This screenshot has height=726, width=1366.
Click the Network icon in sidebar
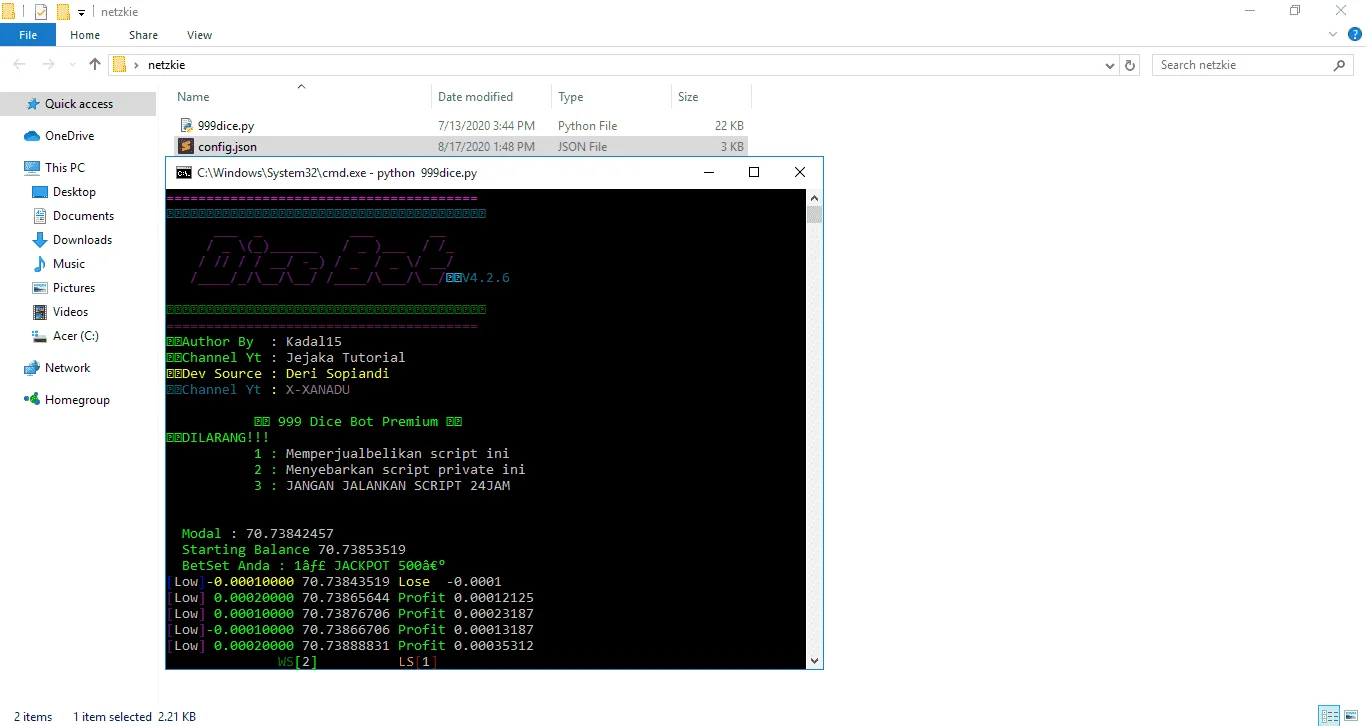[x=32, y=368]
